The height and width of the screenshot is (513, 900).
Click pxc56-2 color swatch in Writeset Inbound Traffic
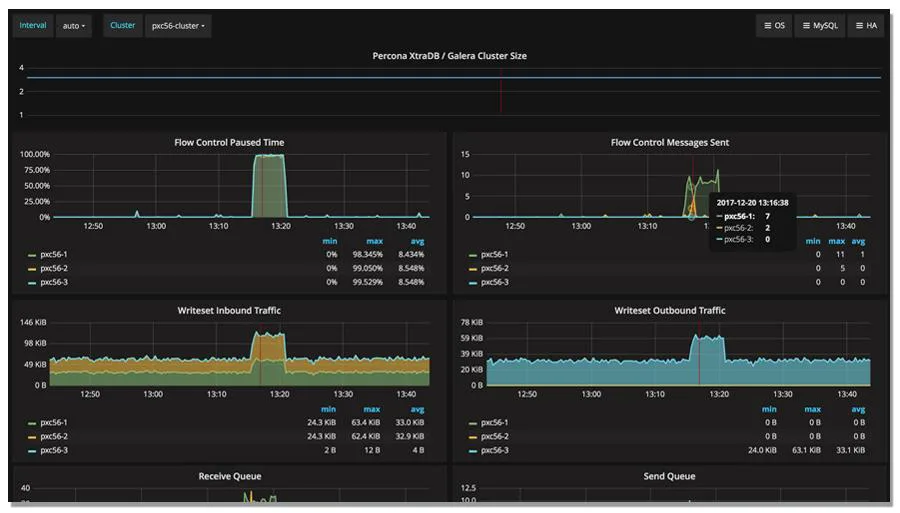tap(32, 437)
